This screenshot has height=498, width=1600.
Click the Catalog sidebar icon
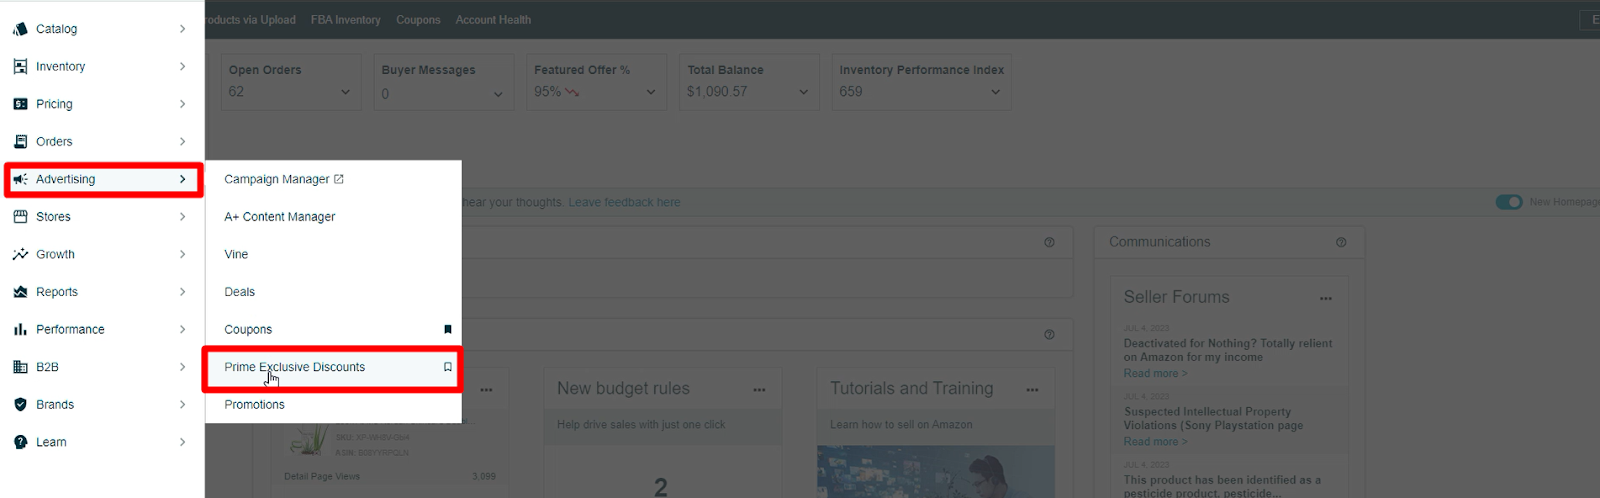(20, 29)
